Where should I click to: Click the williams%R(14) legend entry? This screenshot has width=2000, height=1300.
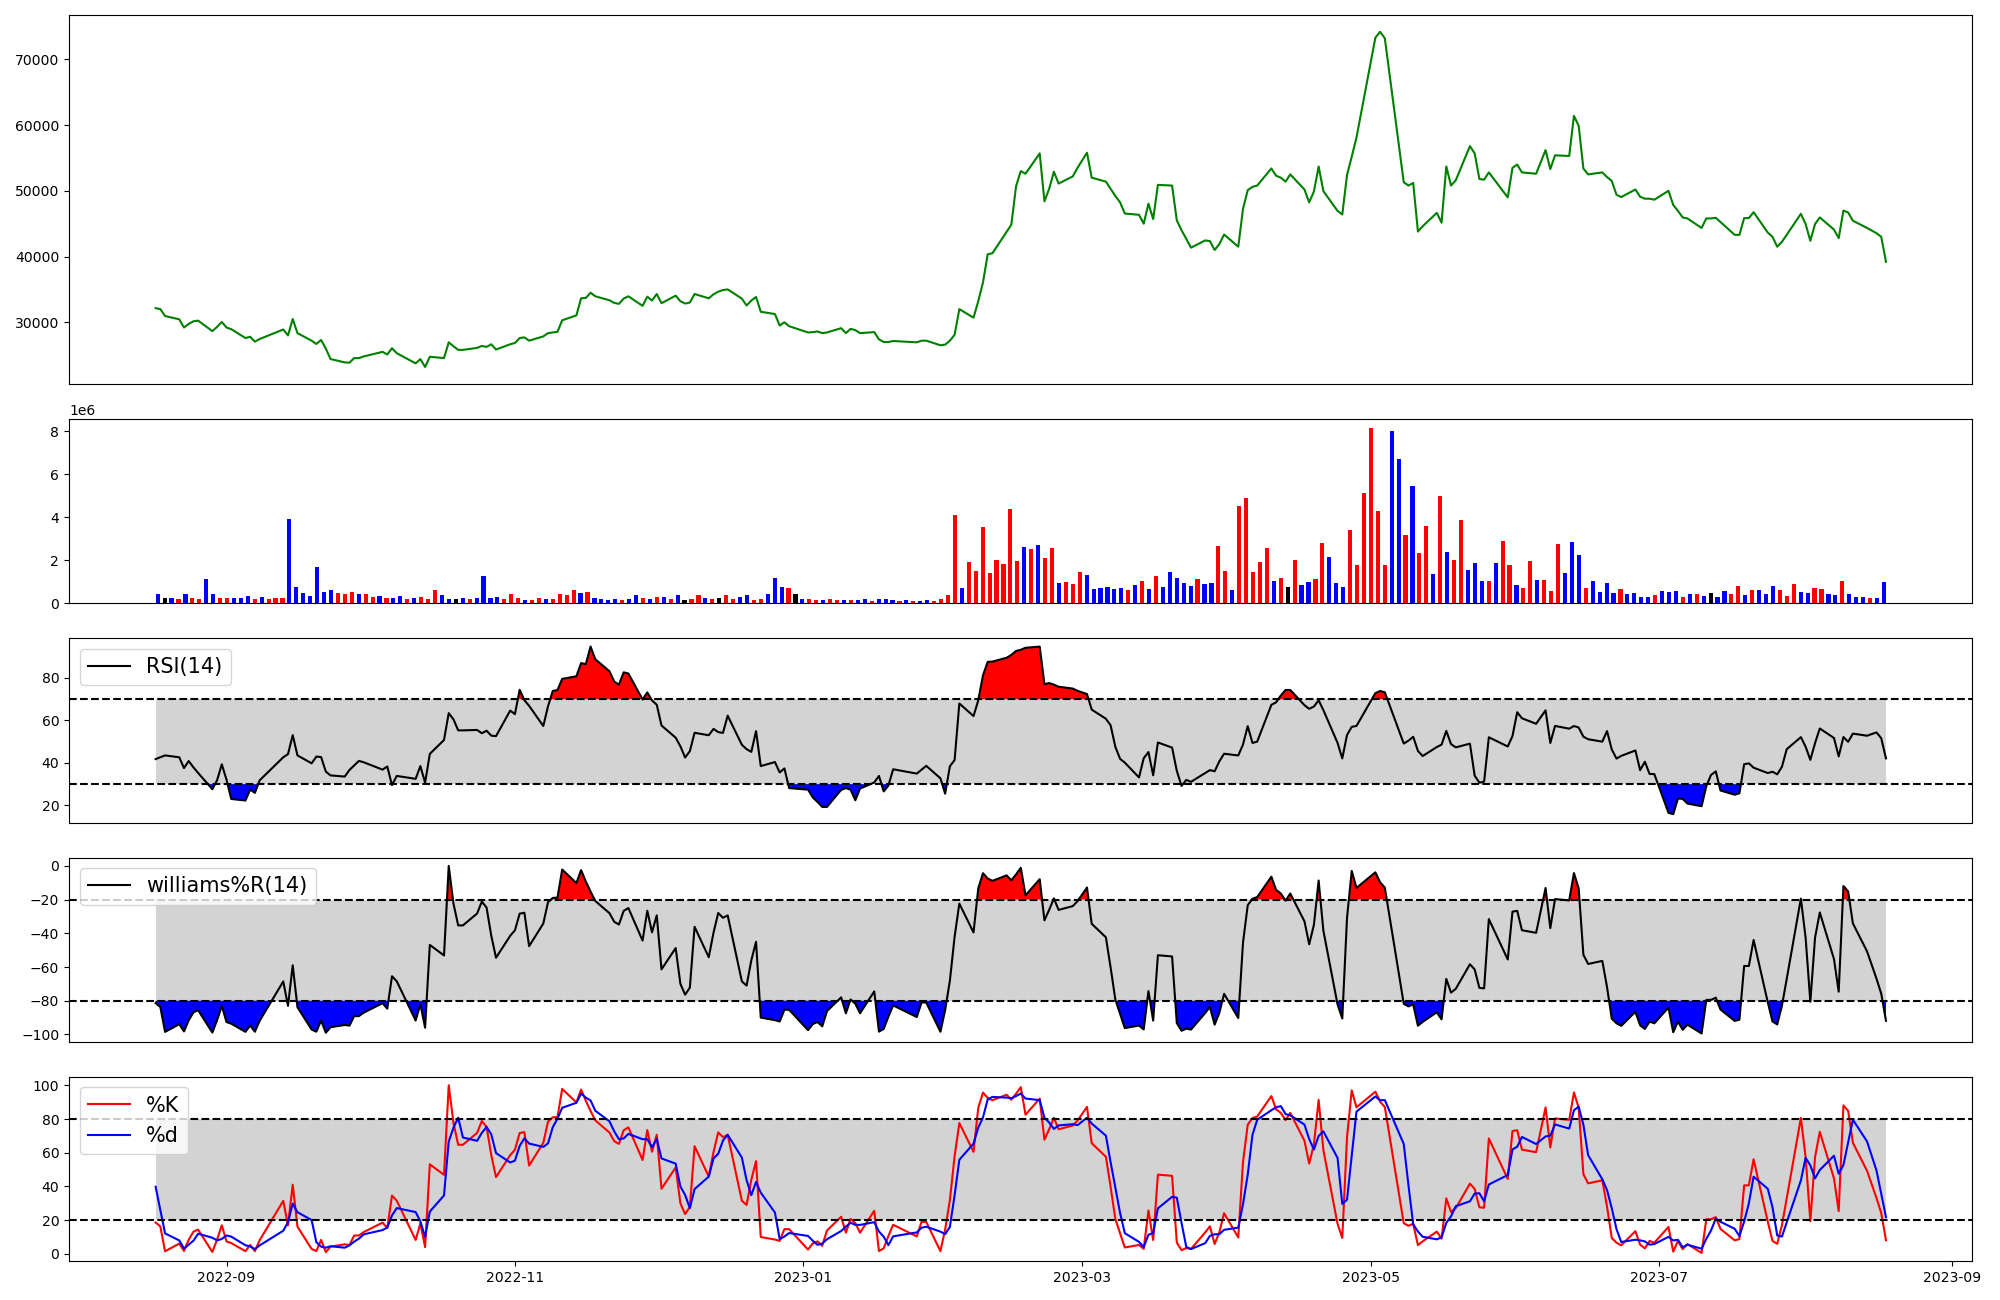coord(226,885)
